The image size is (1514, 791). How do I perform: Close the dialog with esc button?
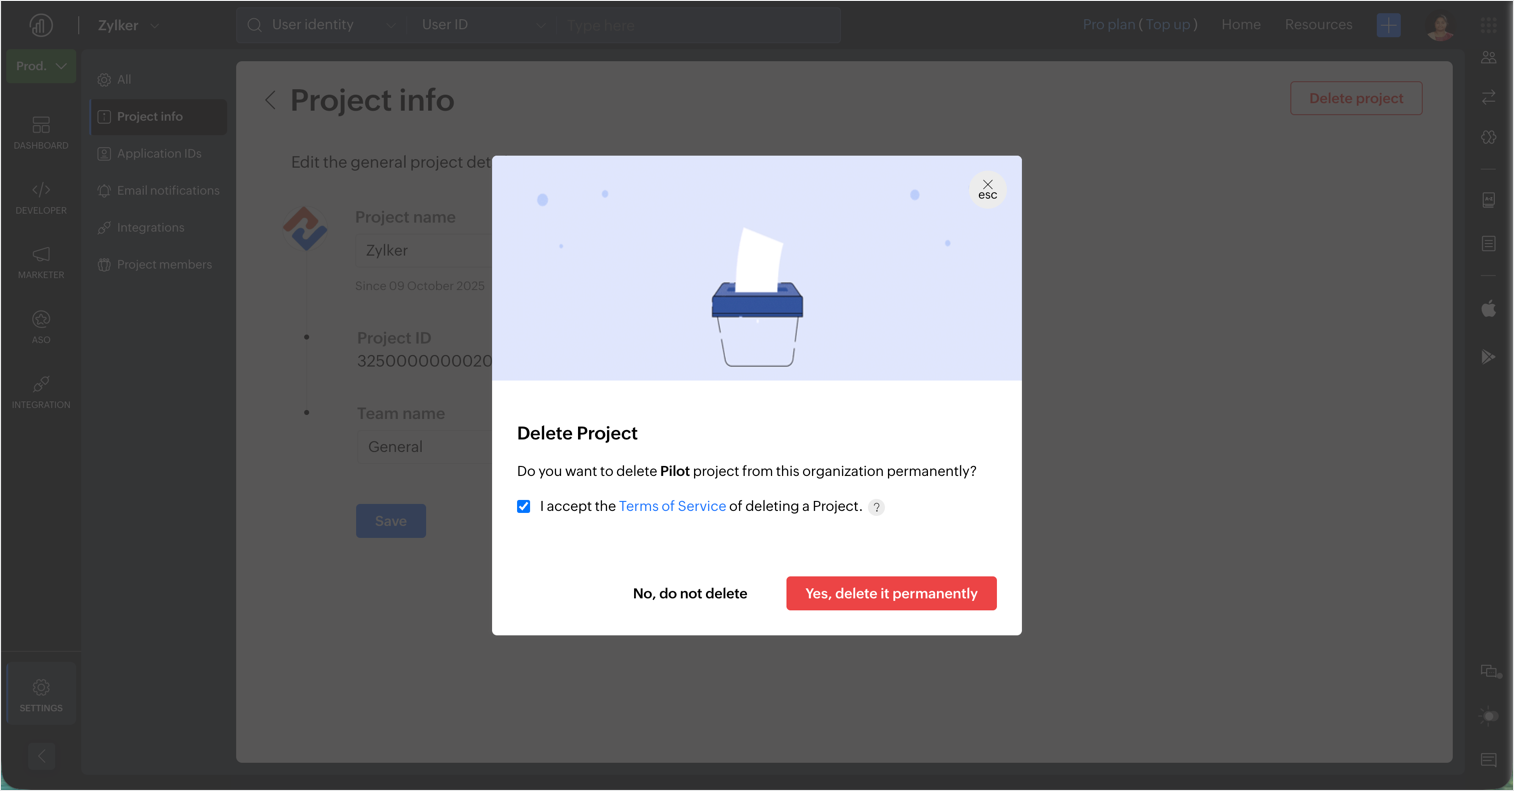pos(987,189)
